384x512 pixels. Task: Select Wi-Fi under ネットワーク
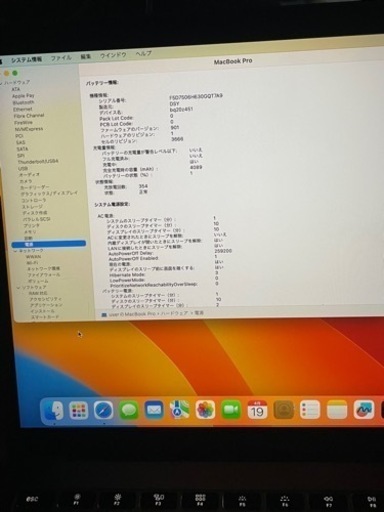point(32,263)
